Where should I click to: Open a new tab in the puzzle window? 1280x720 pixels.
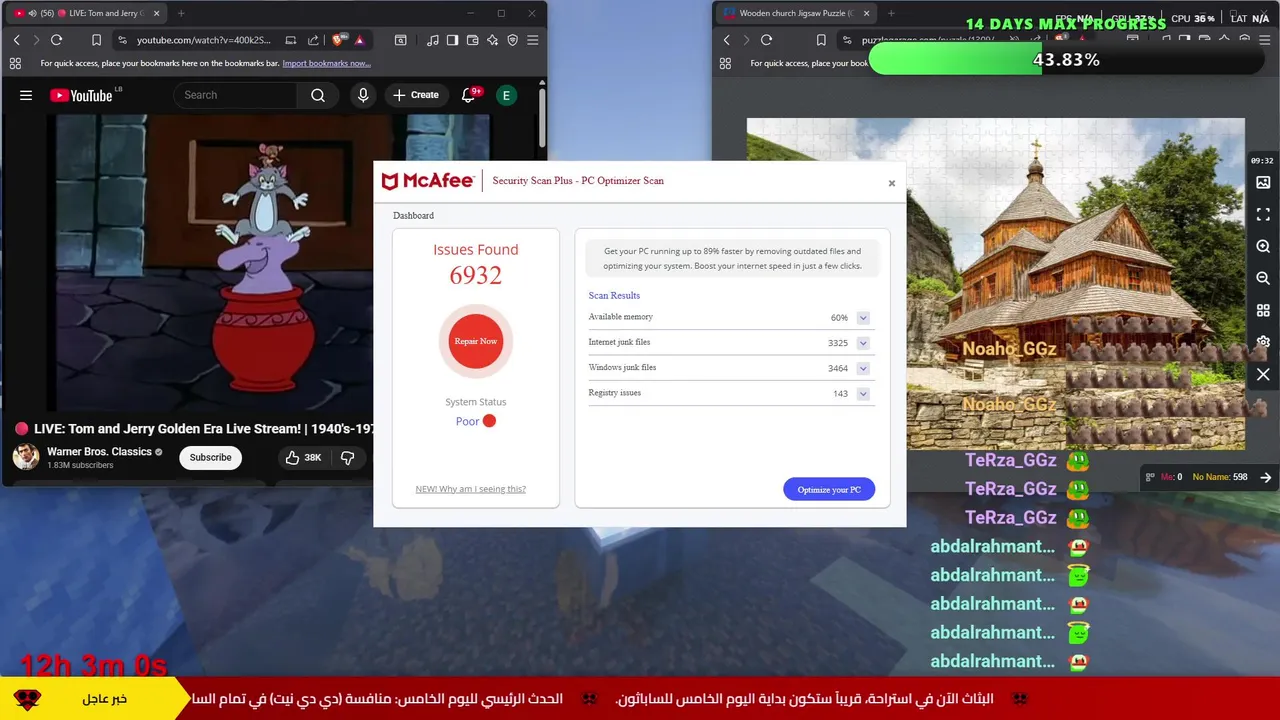[891, 13]
